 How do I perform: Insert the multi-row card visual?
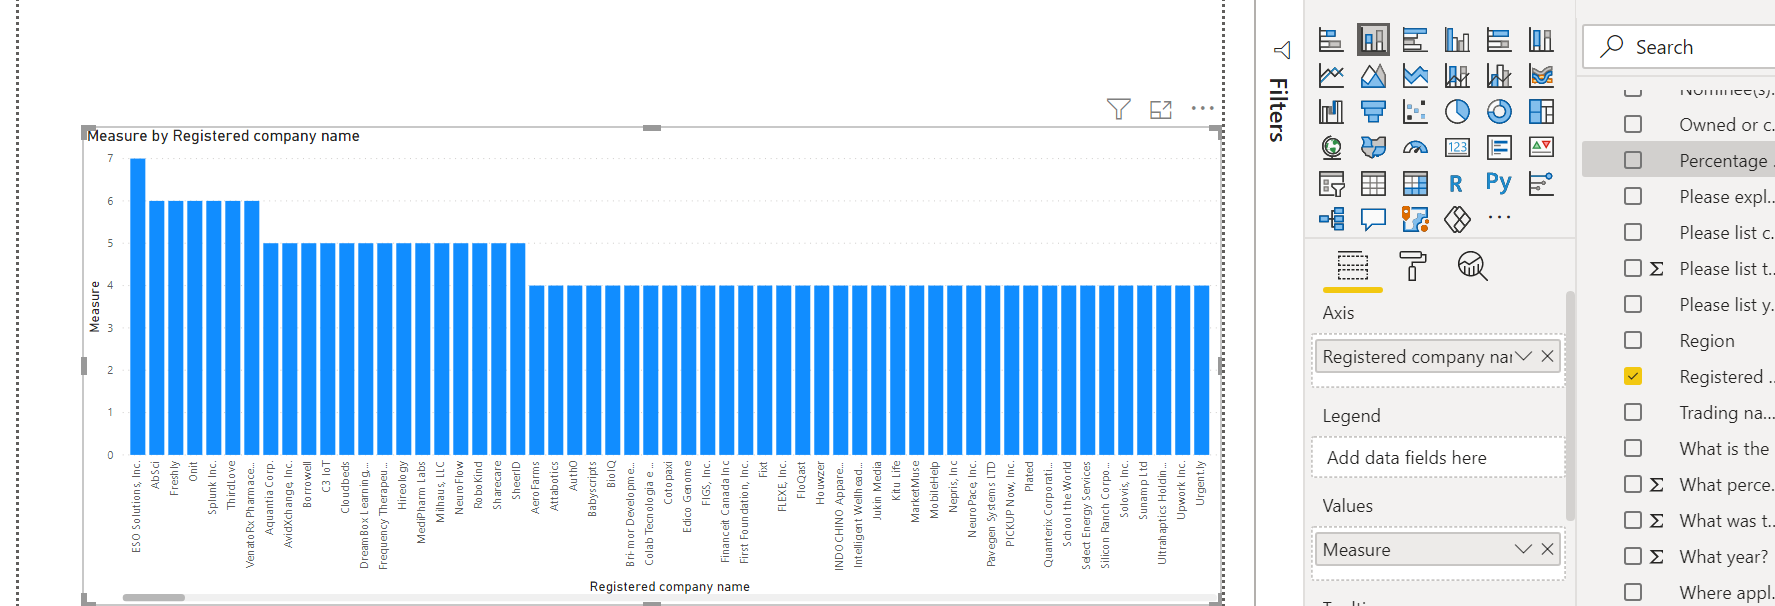(1499, 148)
